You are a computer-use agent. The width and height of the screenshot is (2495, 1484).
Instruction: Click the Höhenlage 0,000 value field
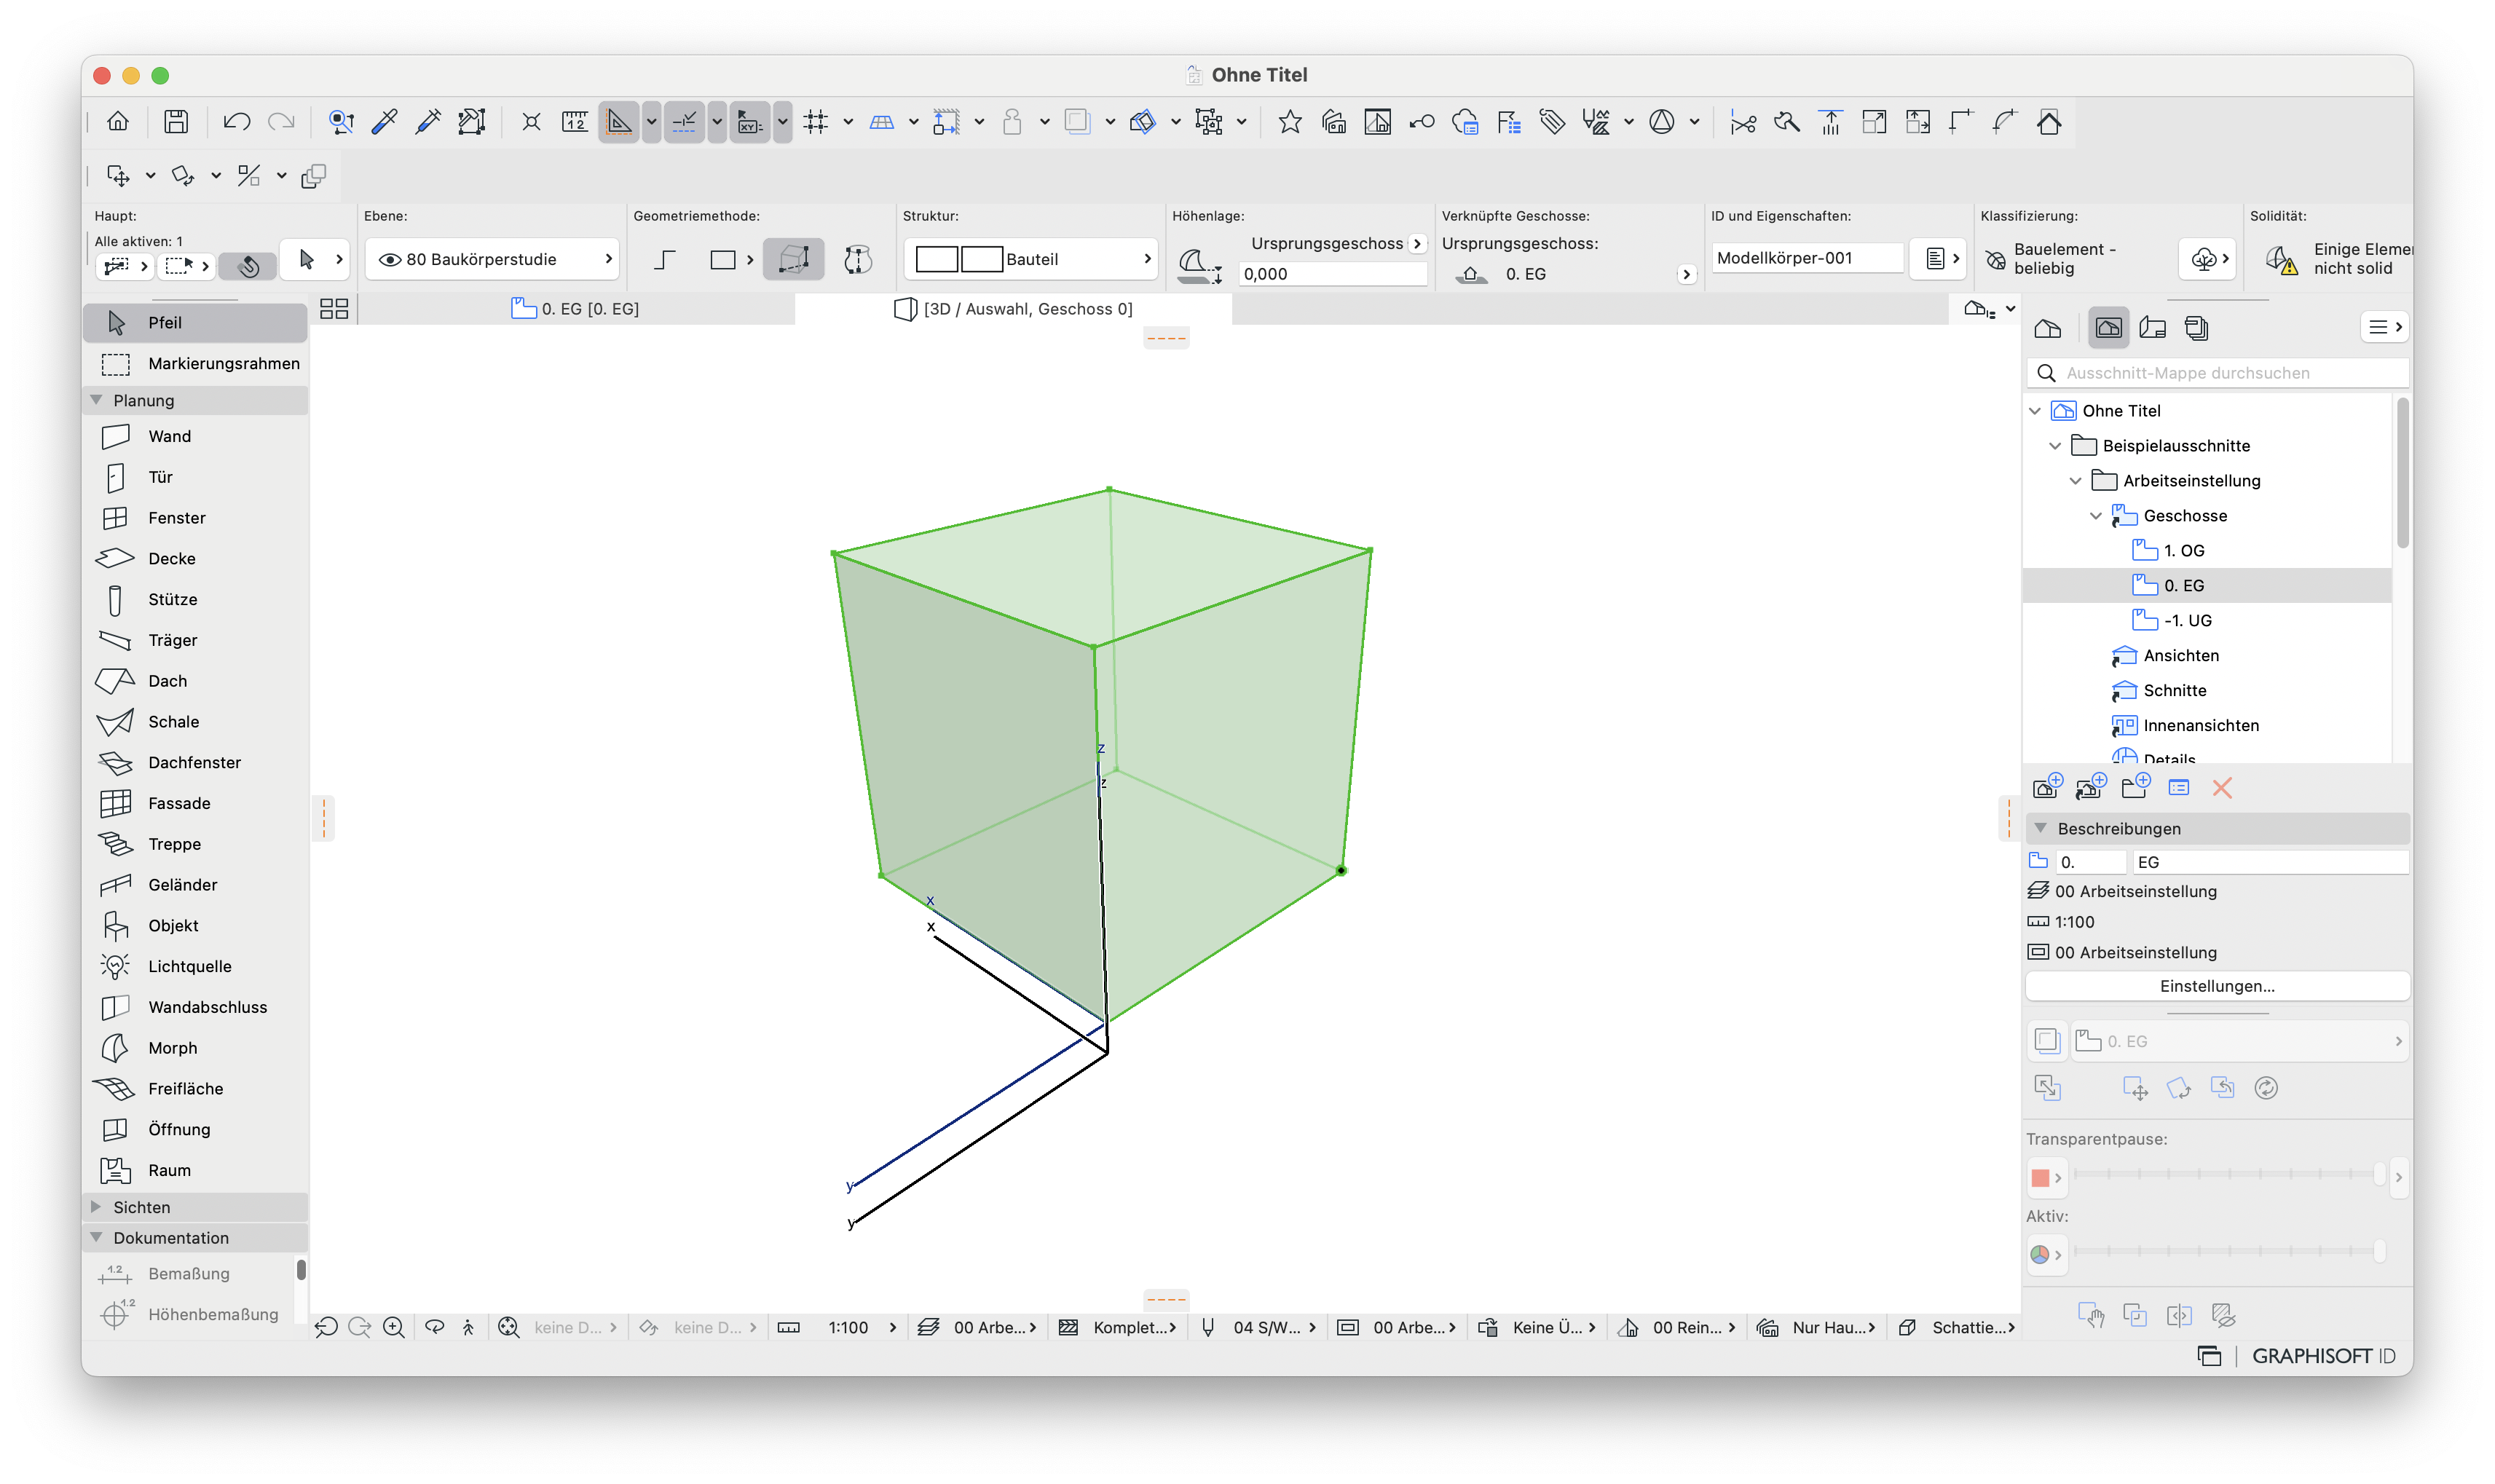pyautogui.click(x=1332, y=274)
